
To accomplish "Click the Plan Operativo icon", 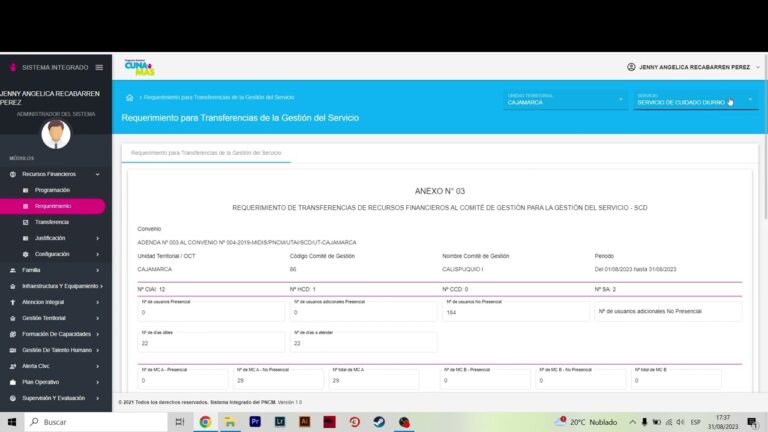I will click(13, 382).
